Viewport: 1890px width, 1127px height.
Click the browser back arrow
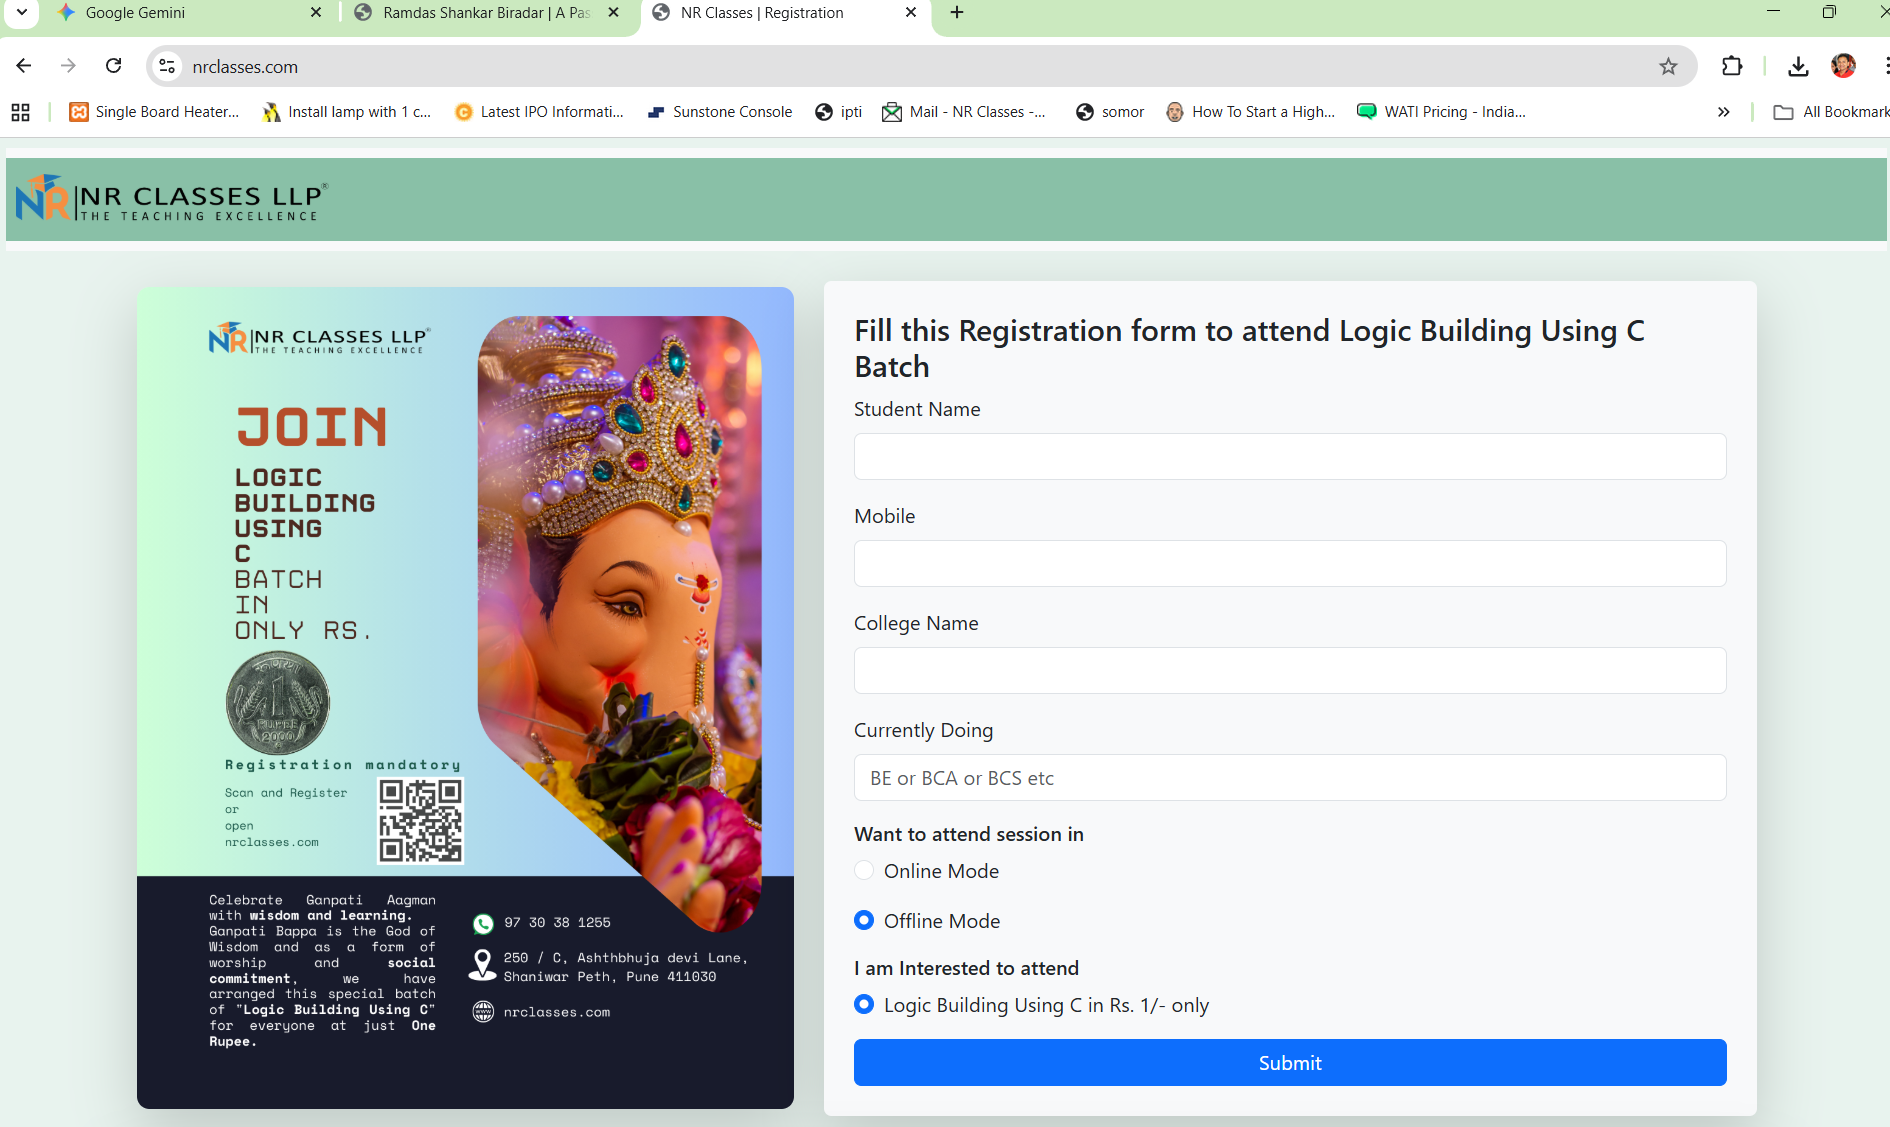tap(24, 66)
